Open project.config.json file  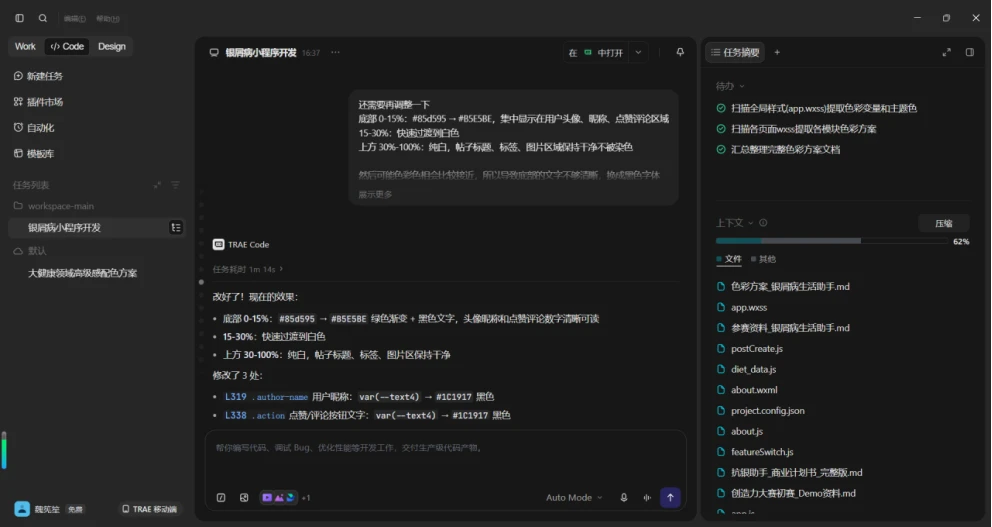pyautogui.click(x=760, y=411)
